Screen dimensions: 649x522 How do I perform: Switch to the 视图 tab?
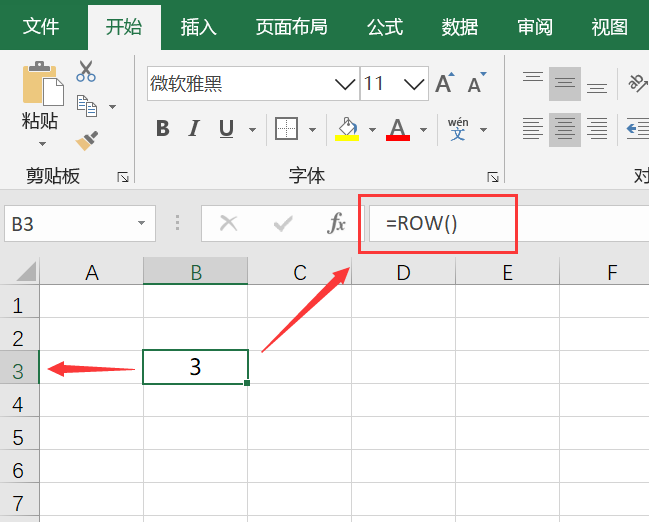(609, 26)
